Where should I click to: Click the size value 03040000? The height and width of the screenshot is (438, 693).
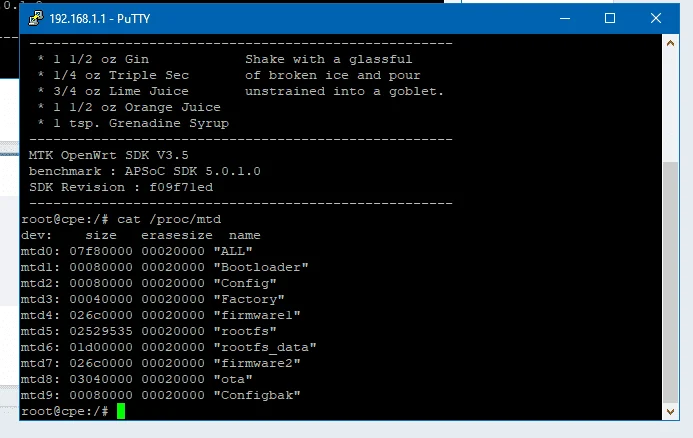[101, 379]
